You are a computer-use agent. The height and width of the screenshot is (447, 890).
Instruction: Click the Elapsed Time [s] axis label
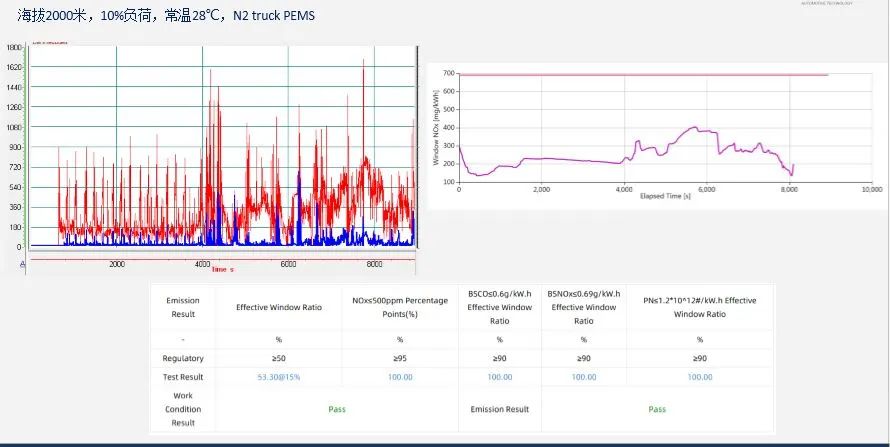pos(665,196)
